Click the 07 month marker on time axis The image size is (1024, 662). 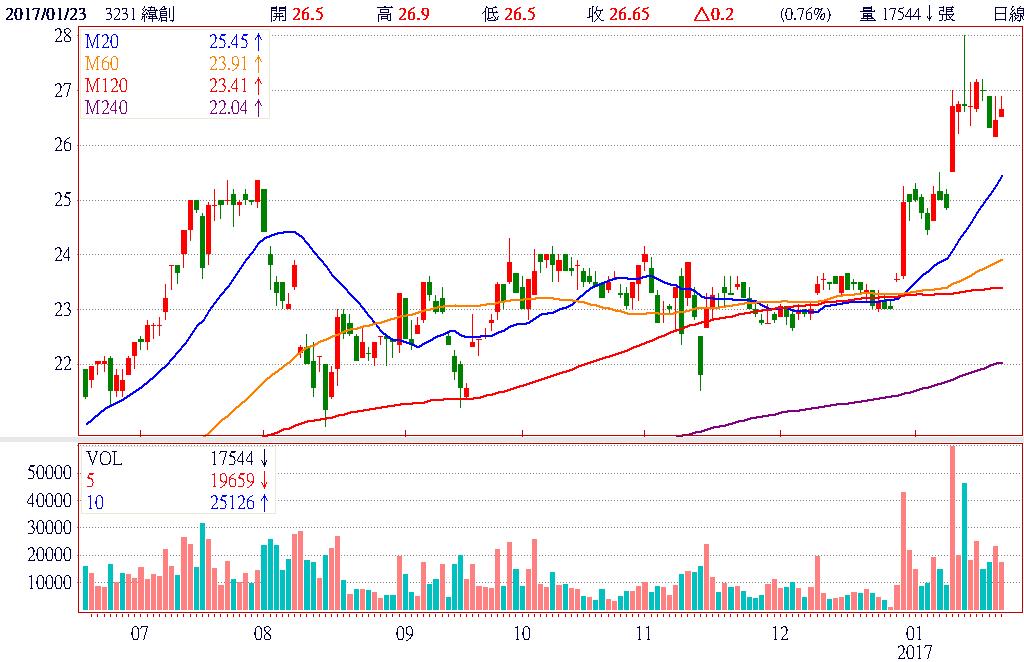[139, 633]
